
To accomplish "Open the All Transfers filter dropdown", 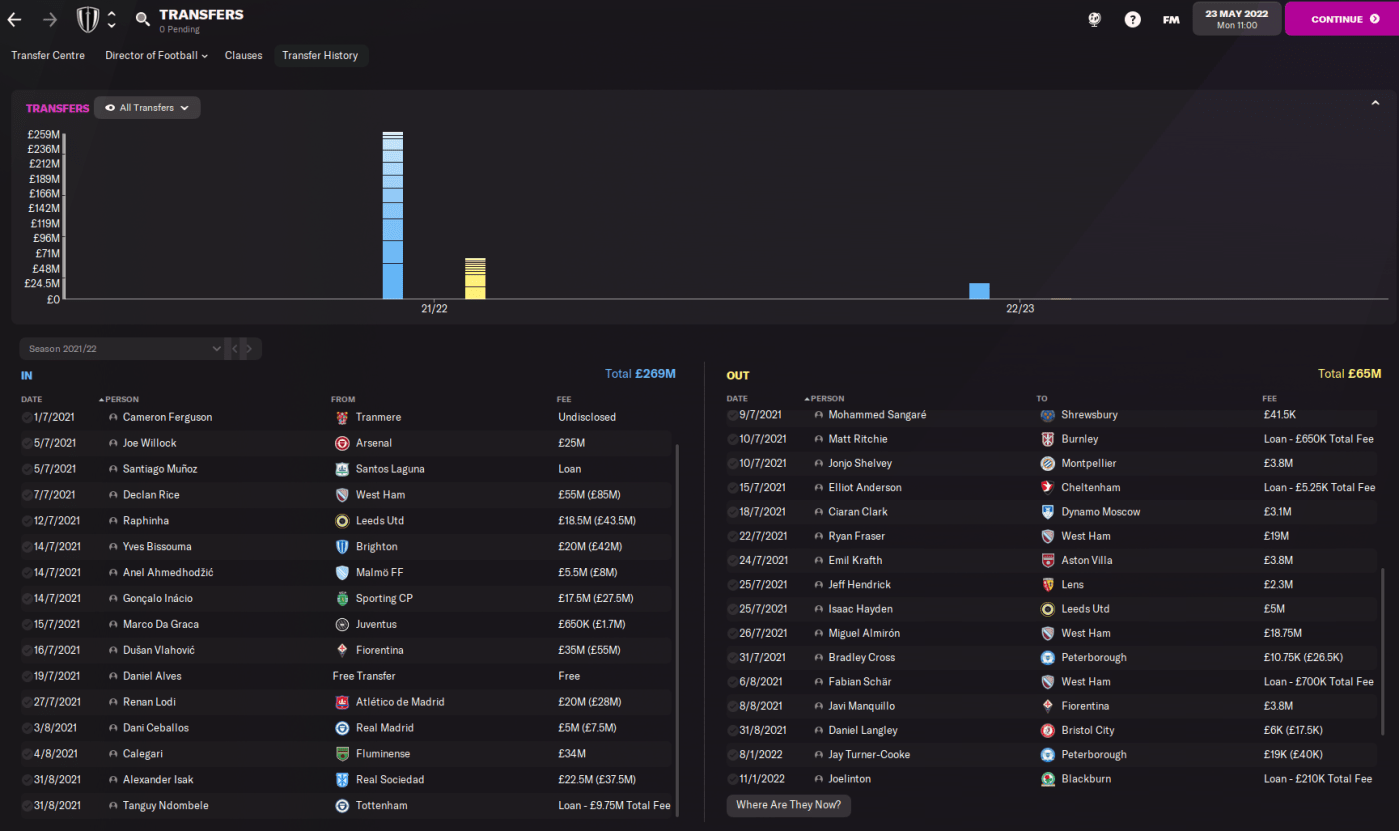I will point(147,108).
